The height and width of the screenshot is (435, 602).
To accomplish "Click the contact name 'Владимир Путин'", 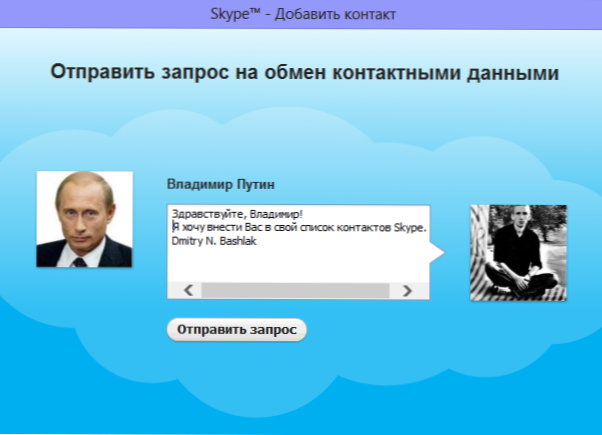I will 221,184.
